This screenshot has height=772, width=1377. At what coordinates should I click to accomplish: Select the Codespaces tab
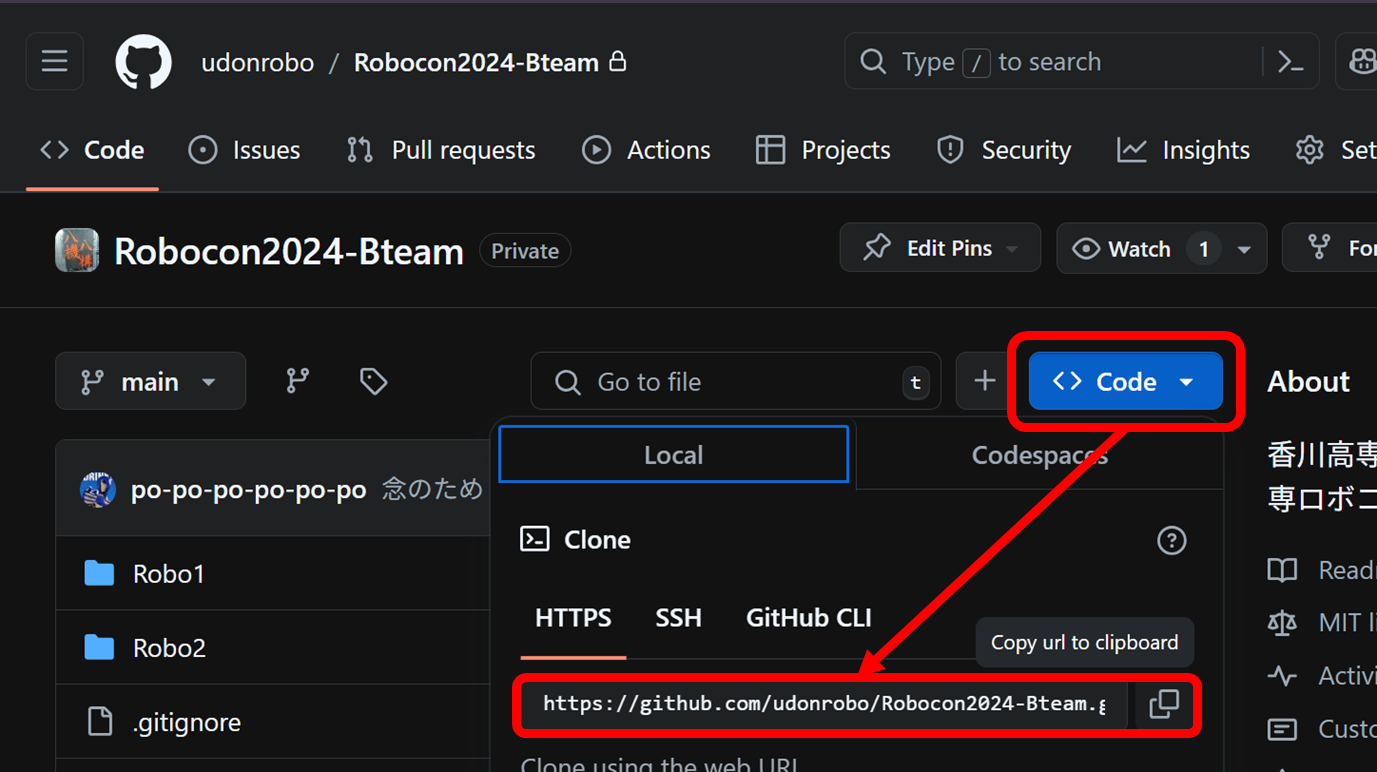1040,456
